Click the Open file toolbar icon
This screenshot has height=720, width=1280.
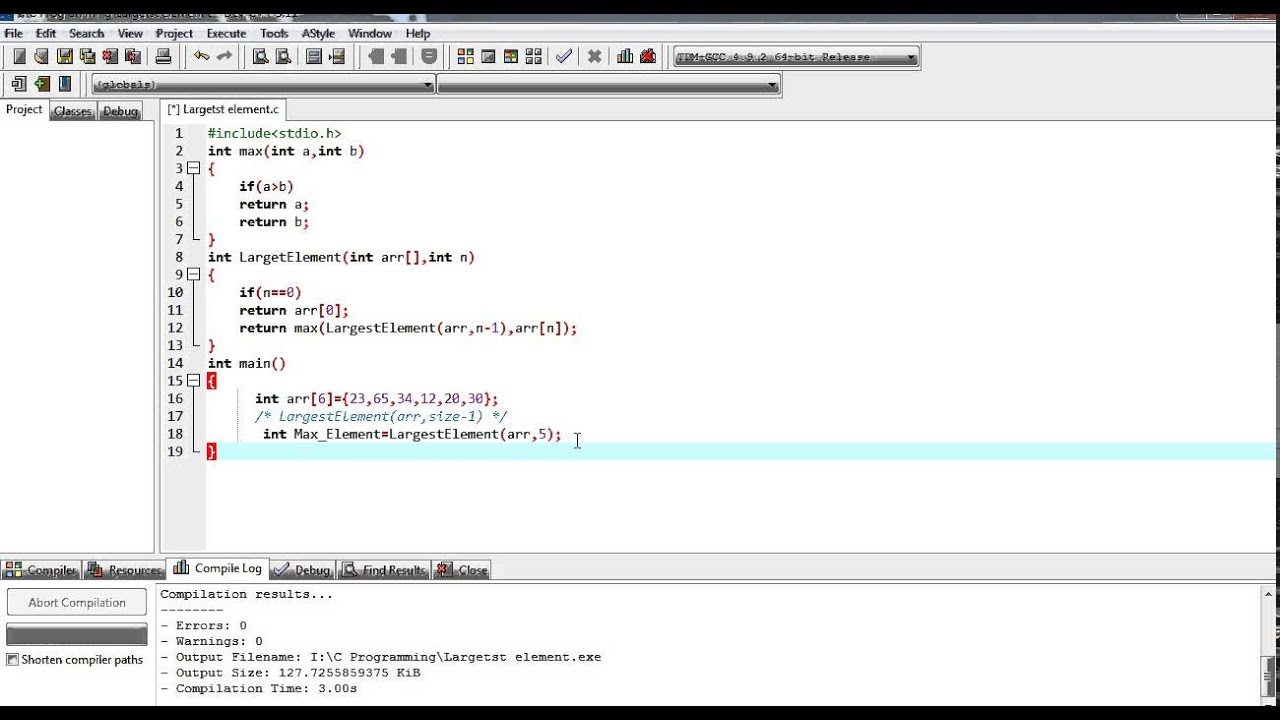coord(41,57)
